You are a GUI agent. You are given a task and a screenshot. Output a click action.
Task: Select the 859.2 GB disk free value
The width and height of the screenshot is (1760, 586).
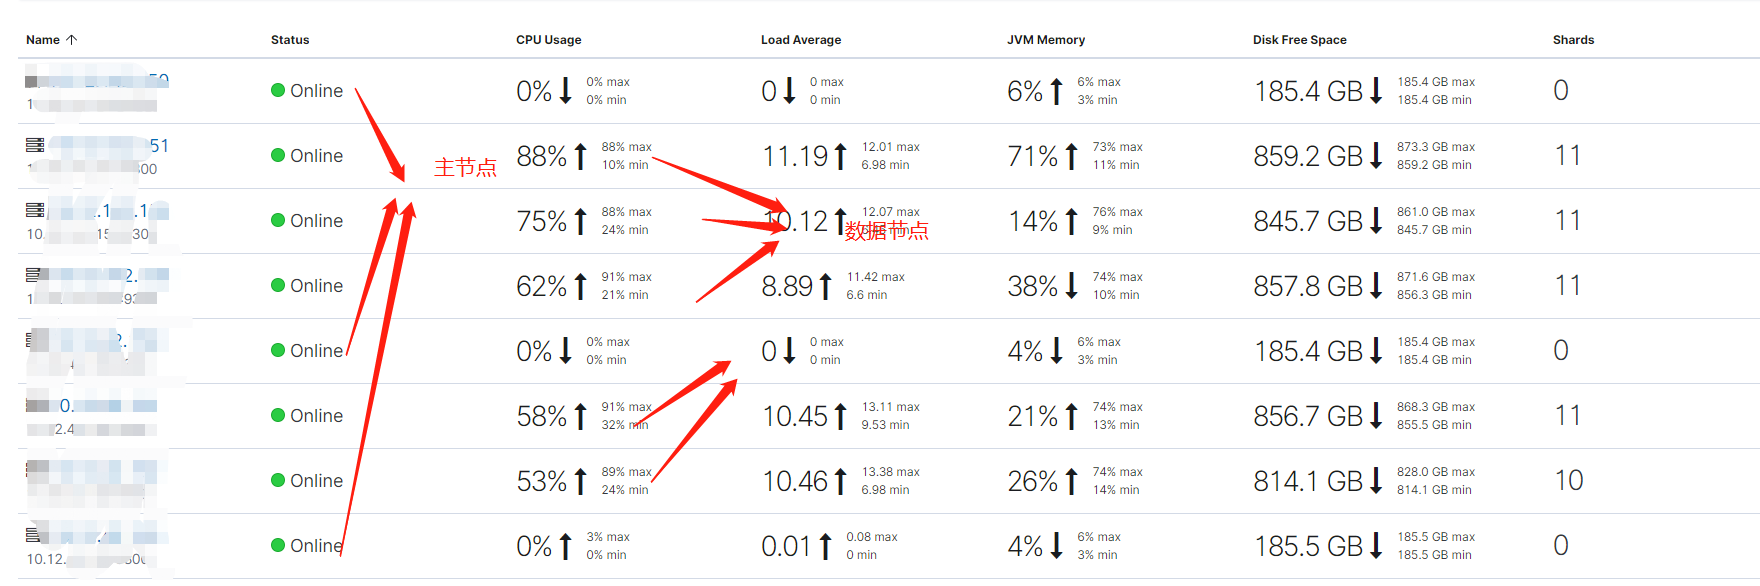1308,156
